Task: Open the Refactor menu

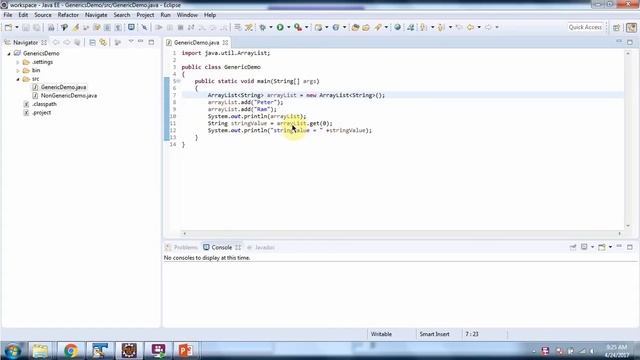Action: (x=68, y=15)
